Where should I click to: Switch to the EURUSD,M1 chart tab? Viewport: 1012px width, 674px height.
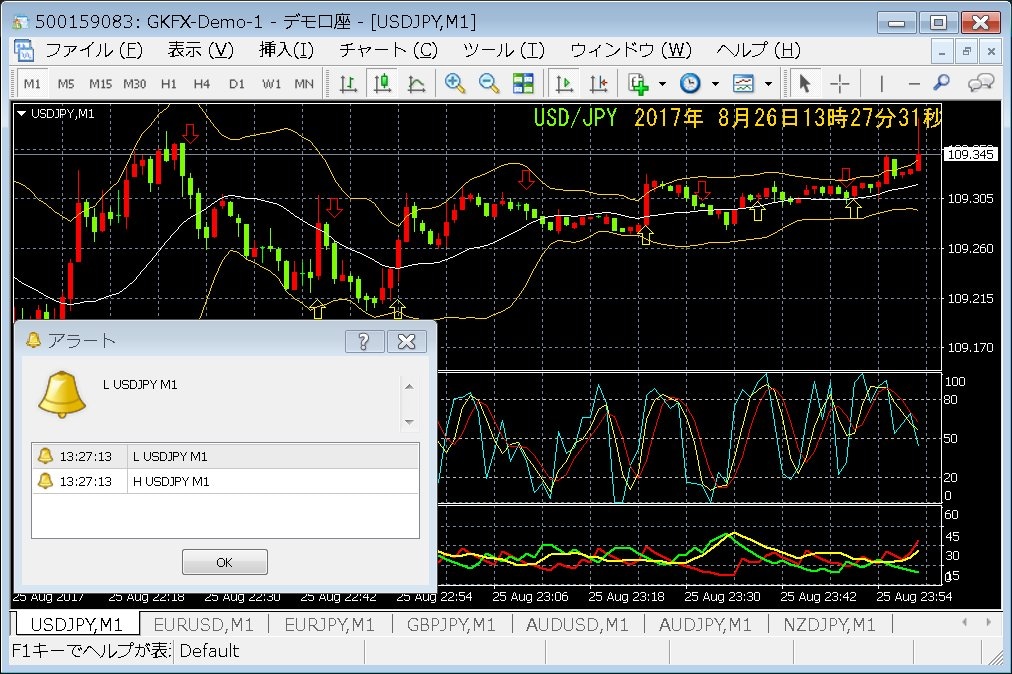(203, 625)
